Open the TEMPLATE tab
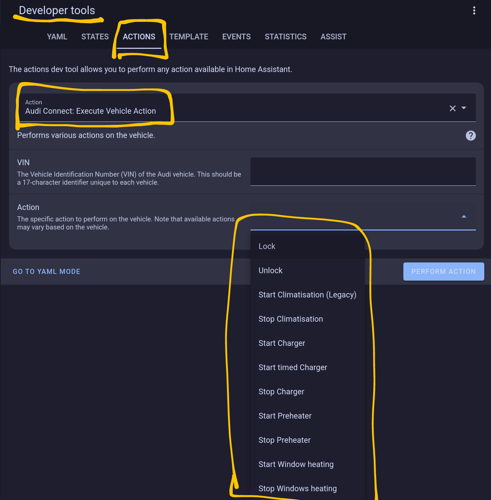The height and width of the screenshot is (500, 491). pyautogui.click(x=189, y=37)
